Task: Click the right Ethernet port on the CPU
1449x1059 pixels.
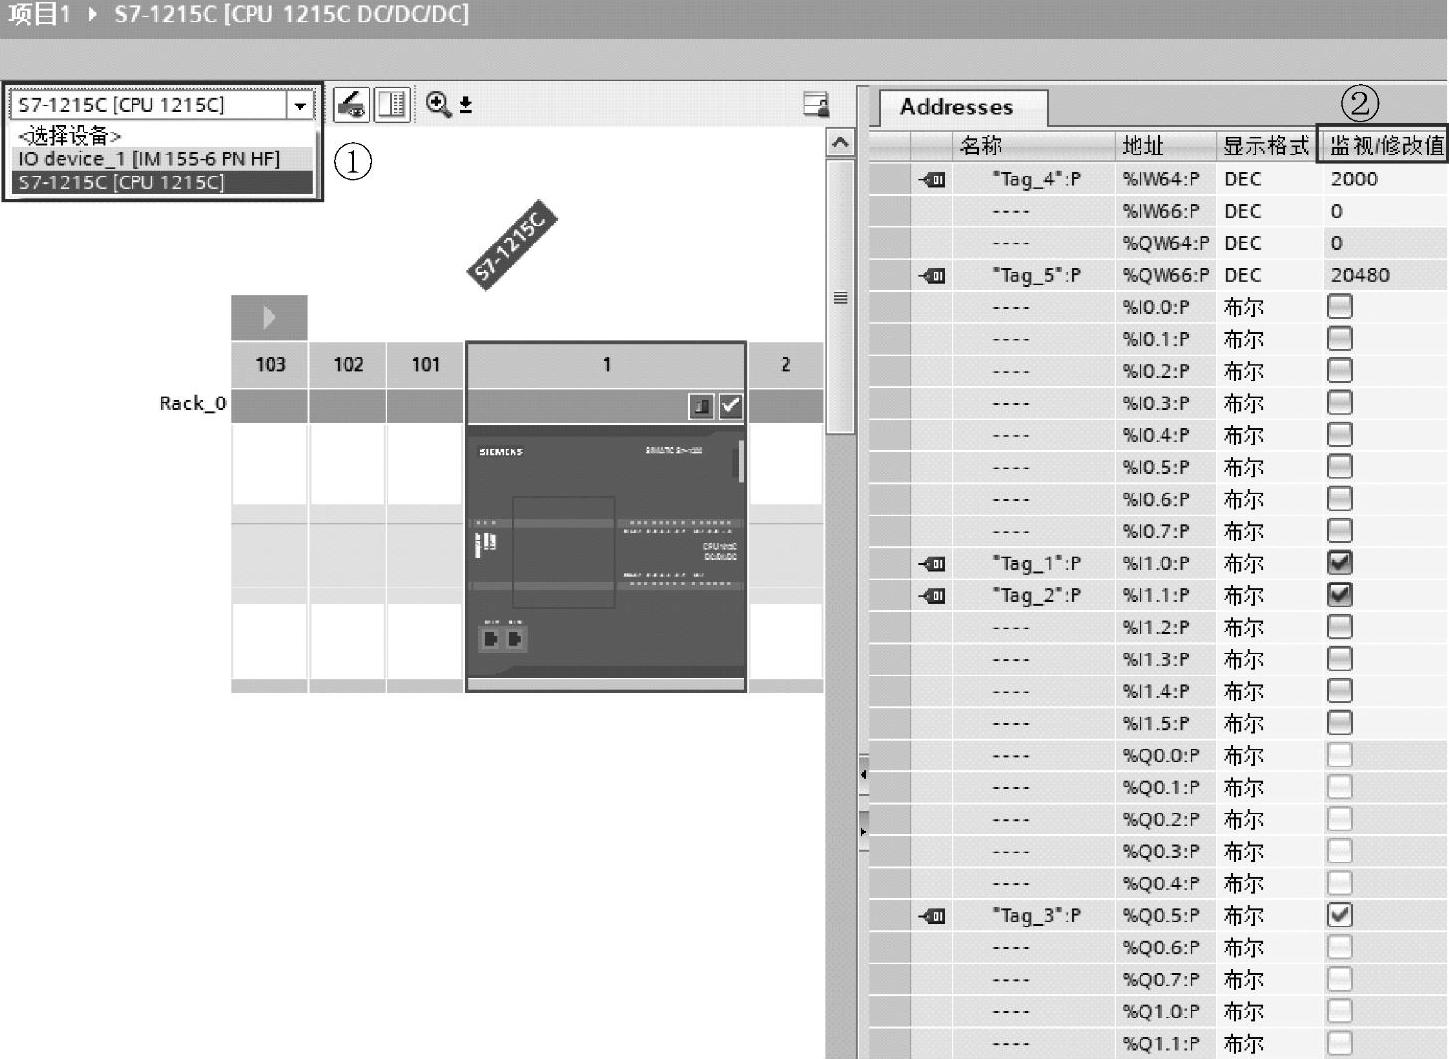Action: pos(515,638)
